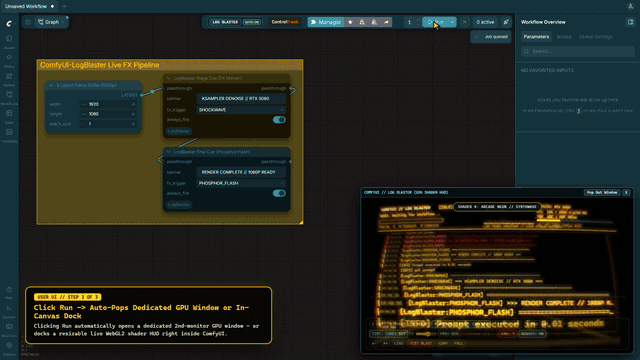
Task: Click the Manager button
Action: pyautogui.click(x=325, y=22)
